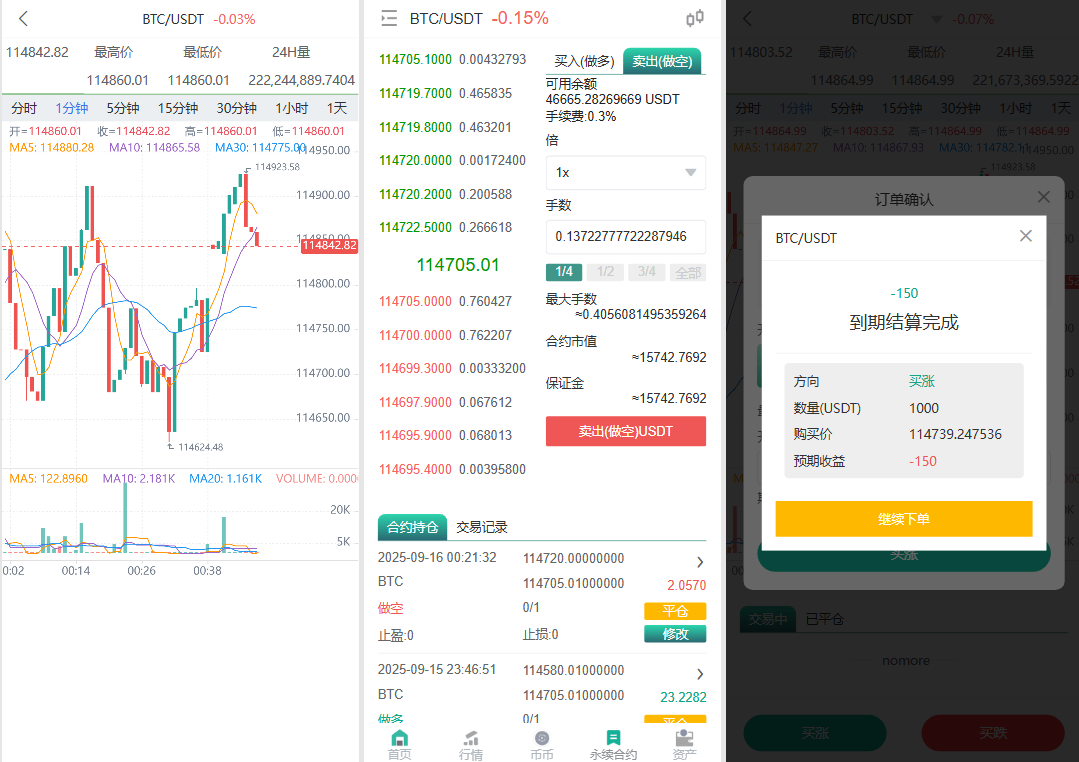
Task: Choose 1/2 quantity option
Action: tap(606, 272)
